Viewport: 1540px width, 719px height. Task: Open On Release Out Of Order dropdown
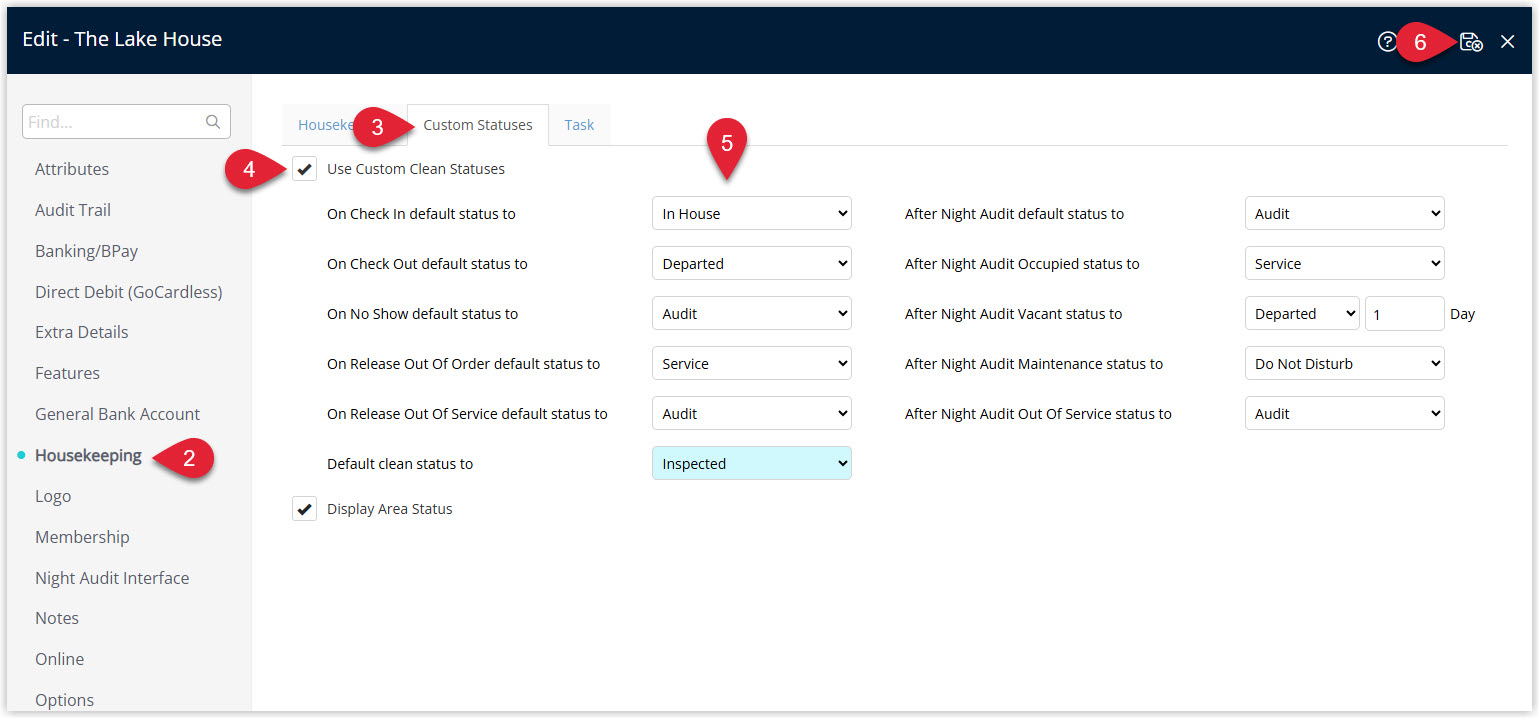752,364
